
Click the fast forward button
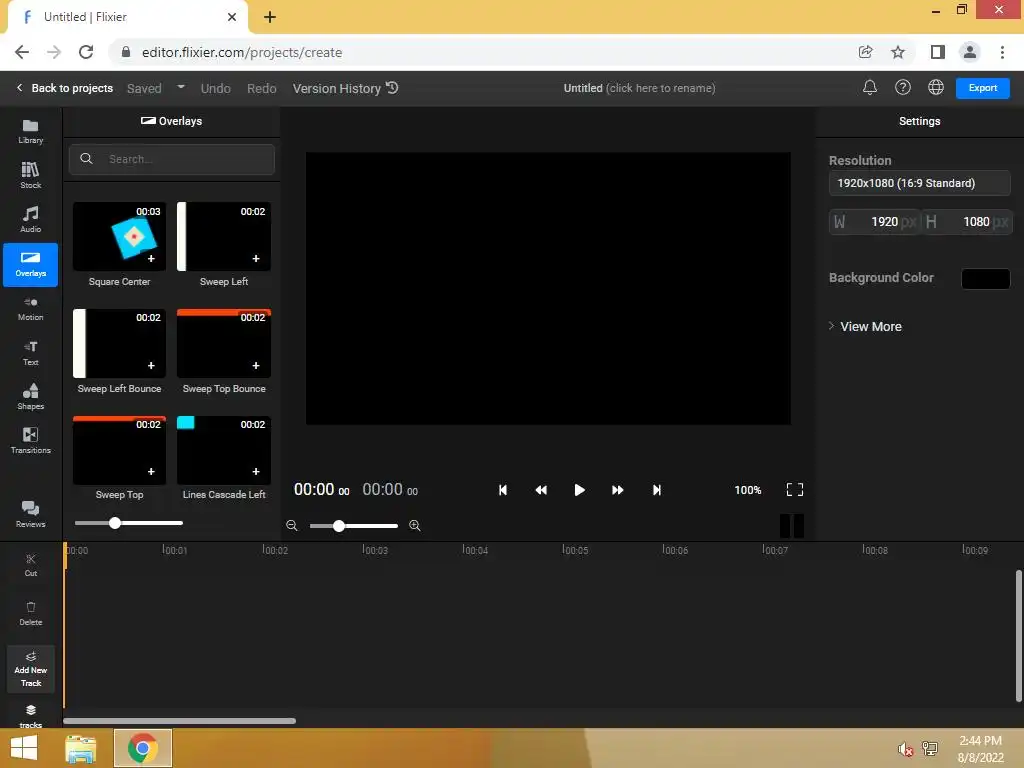[x=617, y=490]
